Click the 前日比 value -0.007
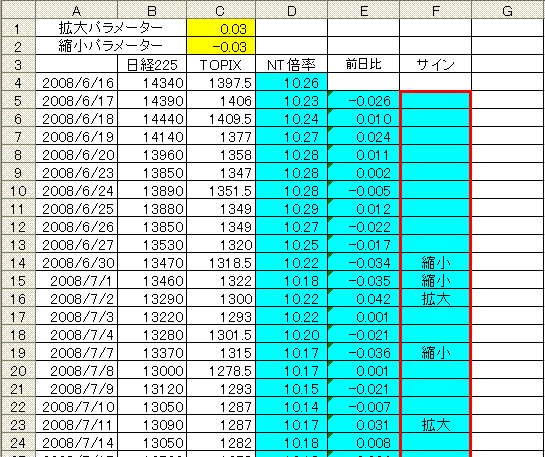The width and height of the screenshot is (545, 457). click(364, 407)
